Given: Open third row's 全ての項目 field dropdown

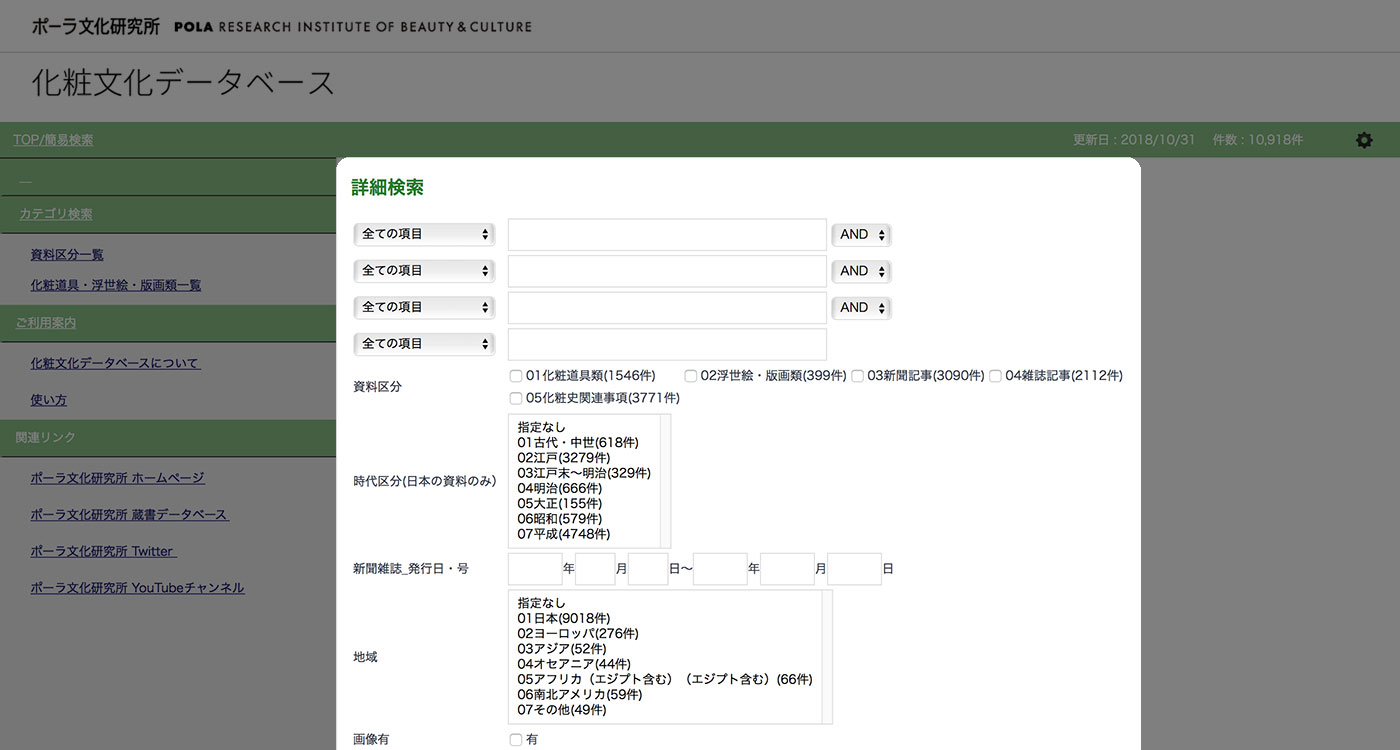Looking at the screenshot, I should point(425,307).
